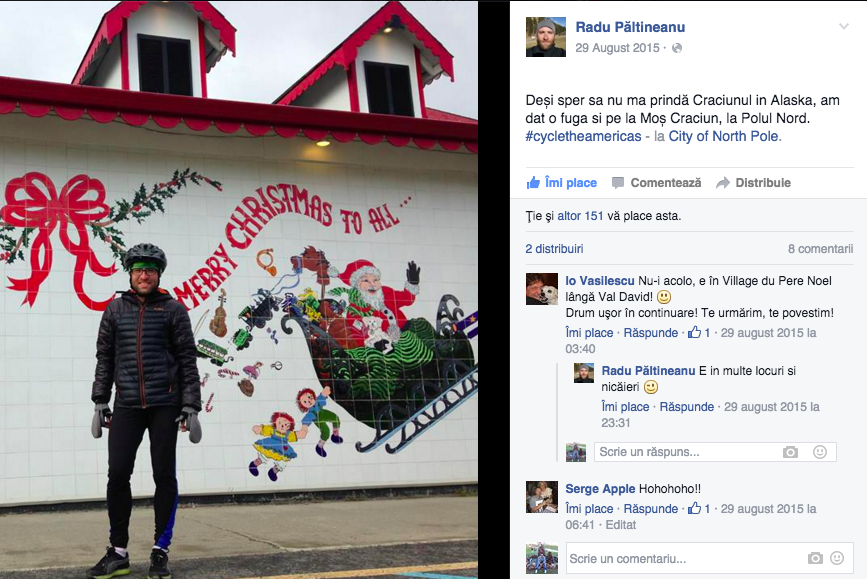867x579 pixels.
Task: Click the globe public privacy icon near the date
Action: coord(677,48)
